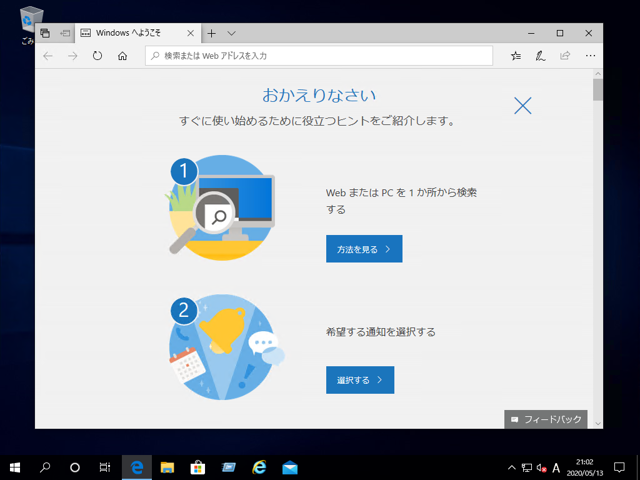The image size is (640, 480).
Task: Open Task View on taskbar
Action: coord(105,467)
